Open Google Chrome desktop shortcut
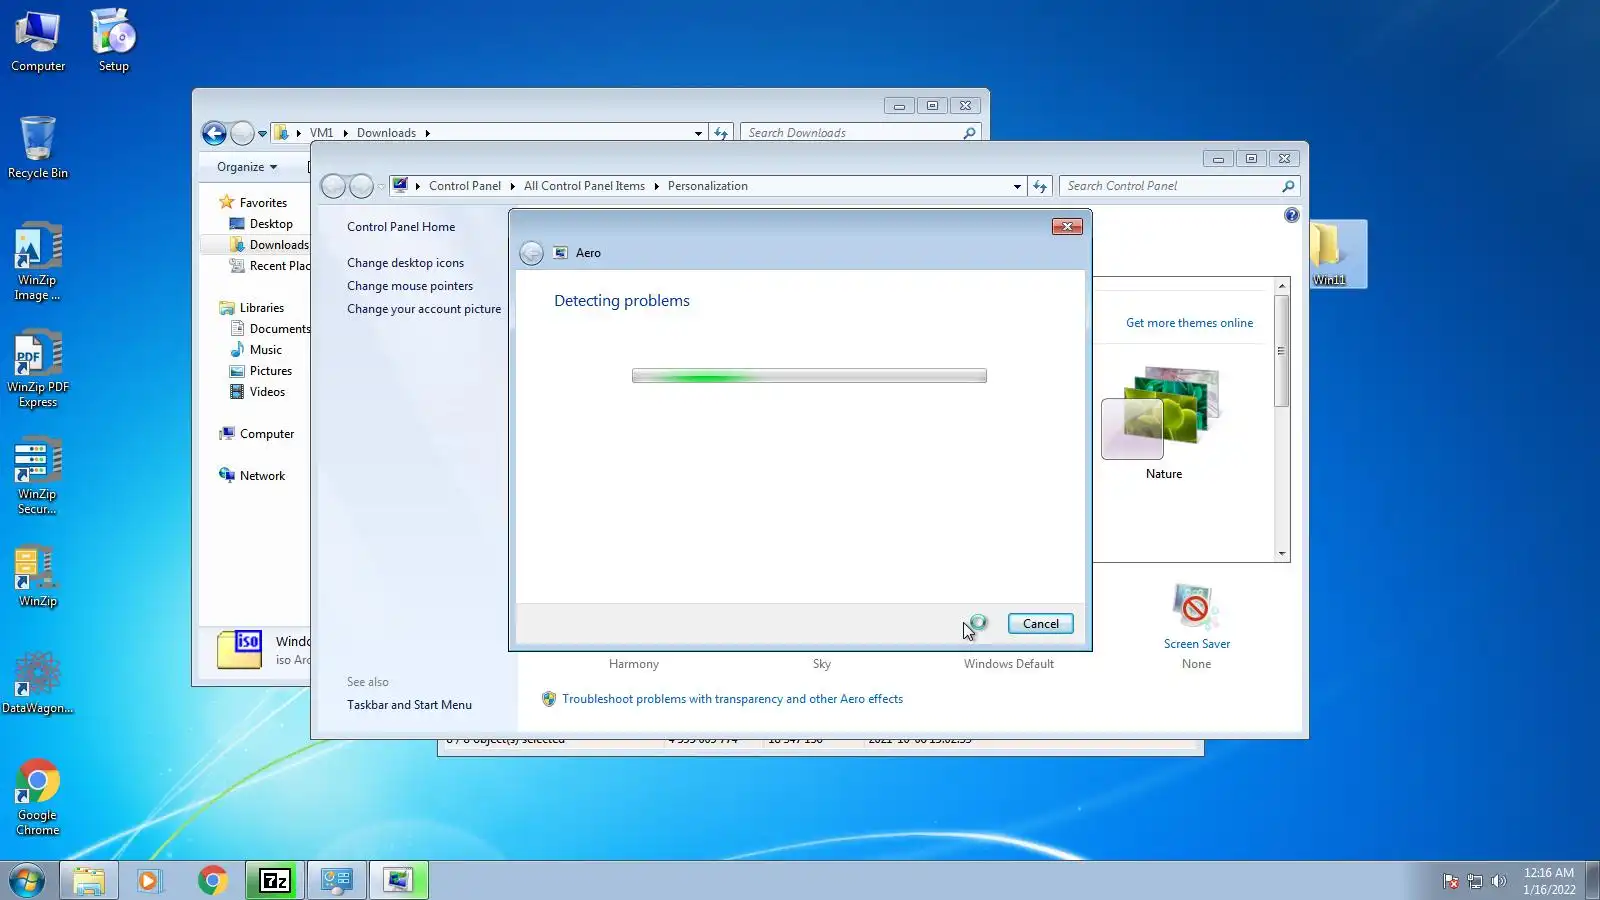This screenshot has width=1600, height=900. click(38, 797)
